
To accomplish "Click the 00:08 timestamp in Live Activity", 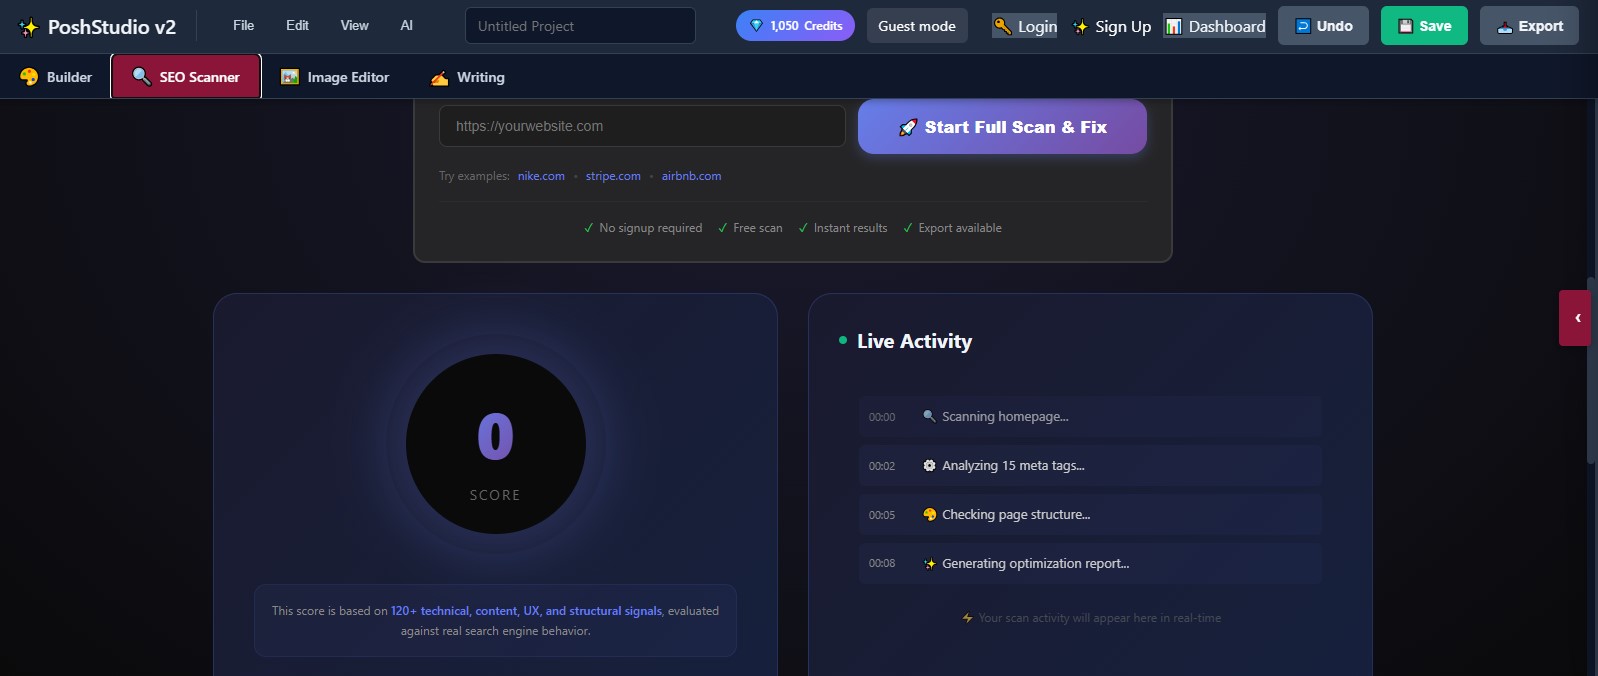I will coord(882,563).
